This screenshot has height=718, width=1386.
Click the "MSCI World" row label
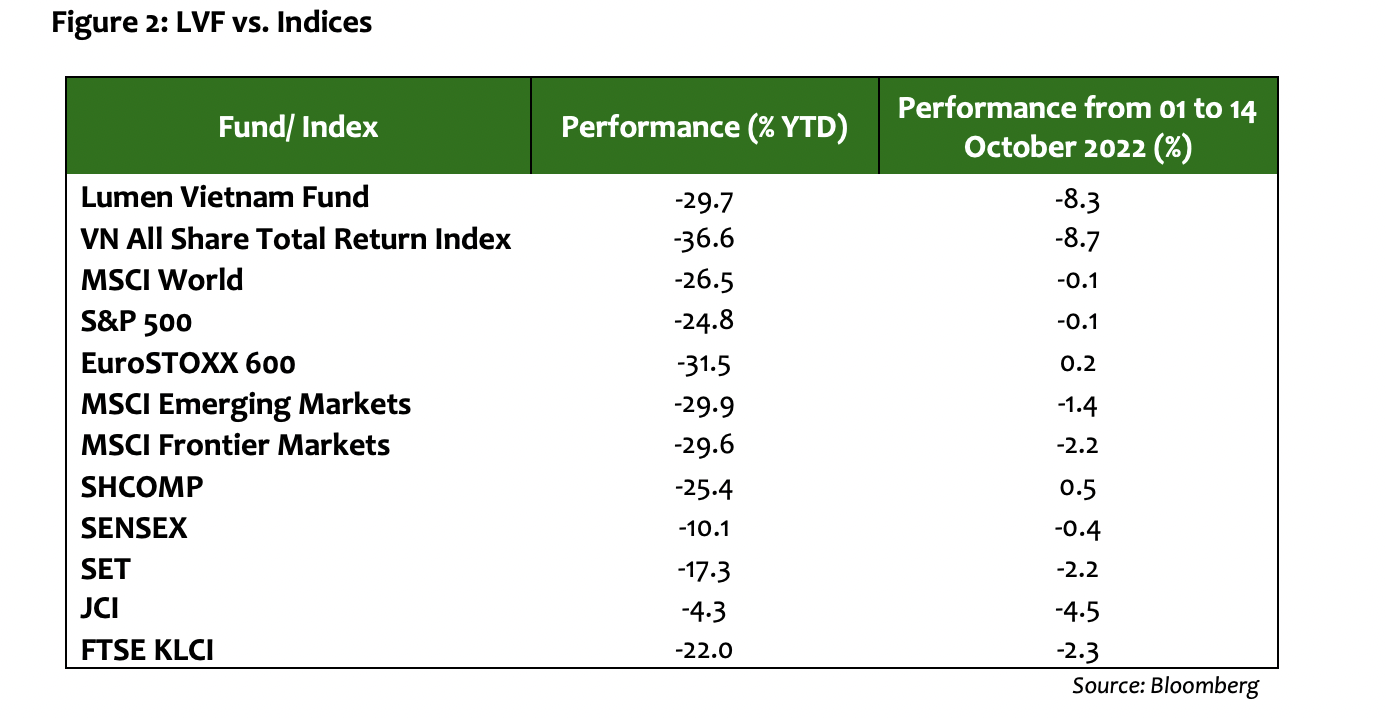(x=162, y=280)
